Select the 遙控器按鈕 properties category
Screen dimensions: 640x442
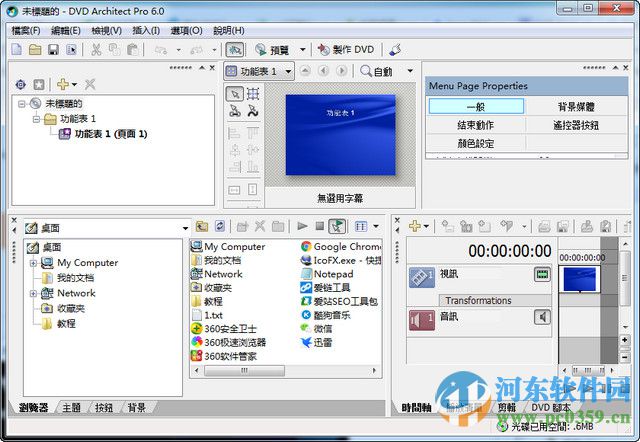coord(576,125)
